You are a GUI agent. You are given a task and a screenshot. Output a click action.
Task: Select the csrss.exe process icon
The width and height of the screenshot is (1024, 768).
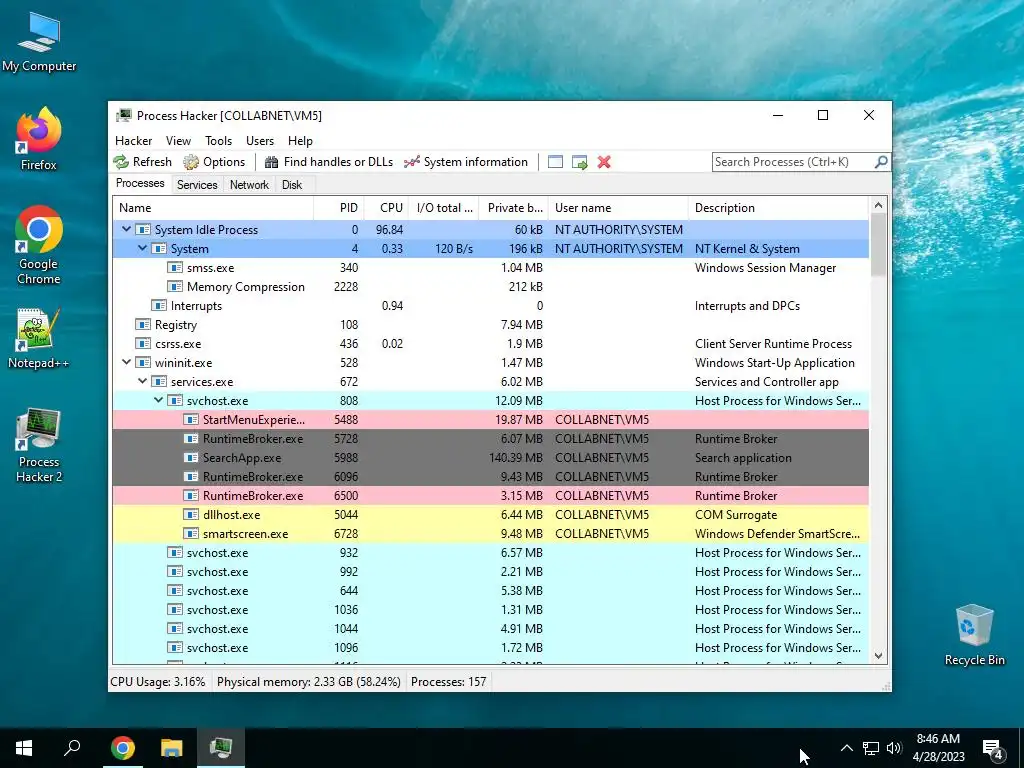(142, 344)
